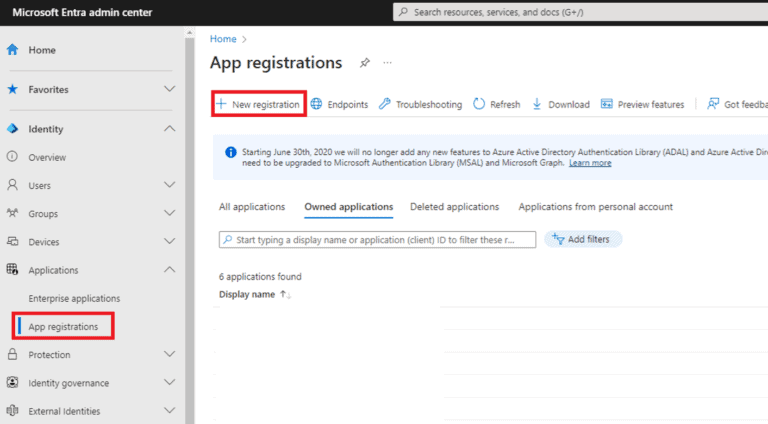The height and width of the screenshot is (424, 768).
Task: Click the Home breadcrumb link
Action: [x=223, y=39]
